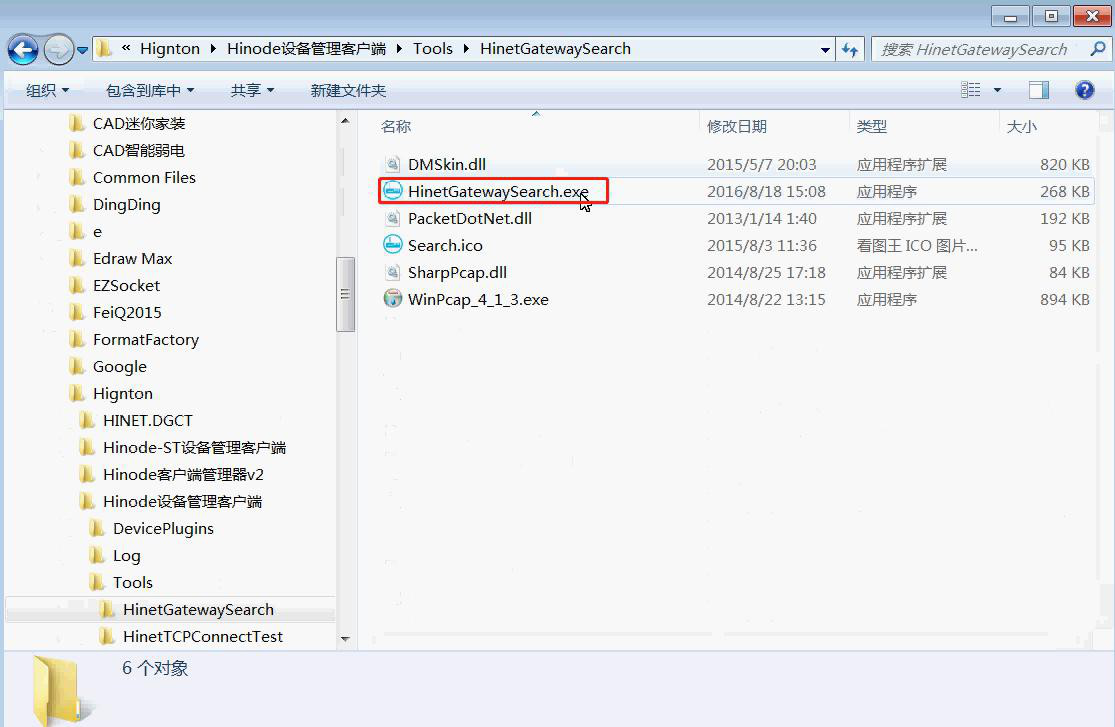1115x727 pixels.
Task: Change view with the view mode icon
Action: tap(971, 90)
